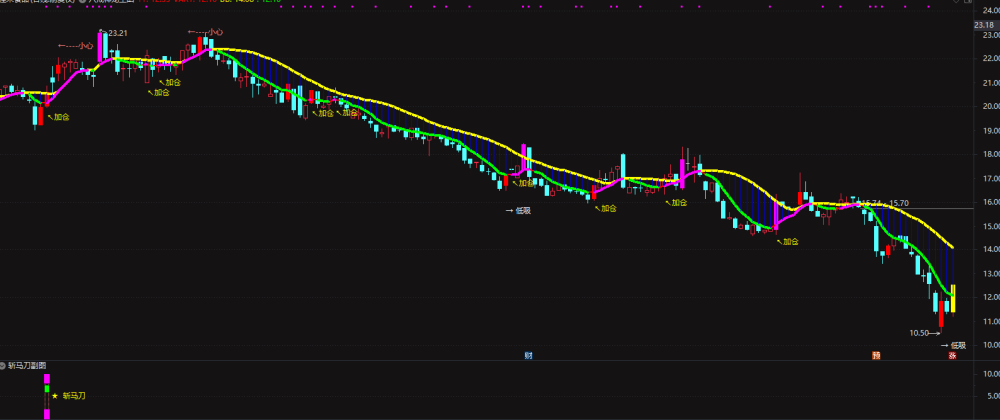Expand the 斩马刀副图 indicator dropdown arrow
This screenshot has height=420, width=1000.
click(x=3, y=366)
